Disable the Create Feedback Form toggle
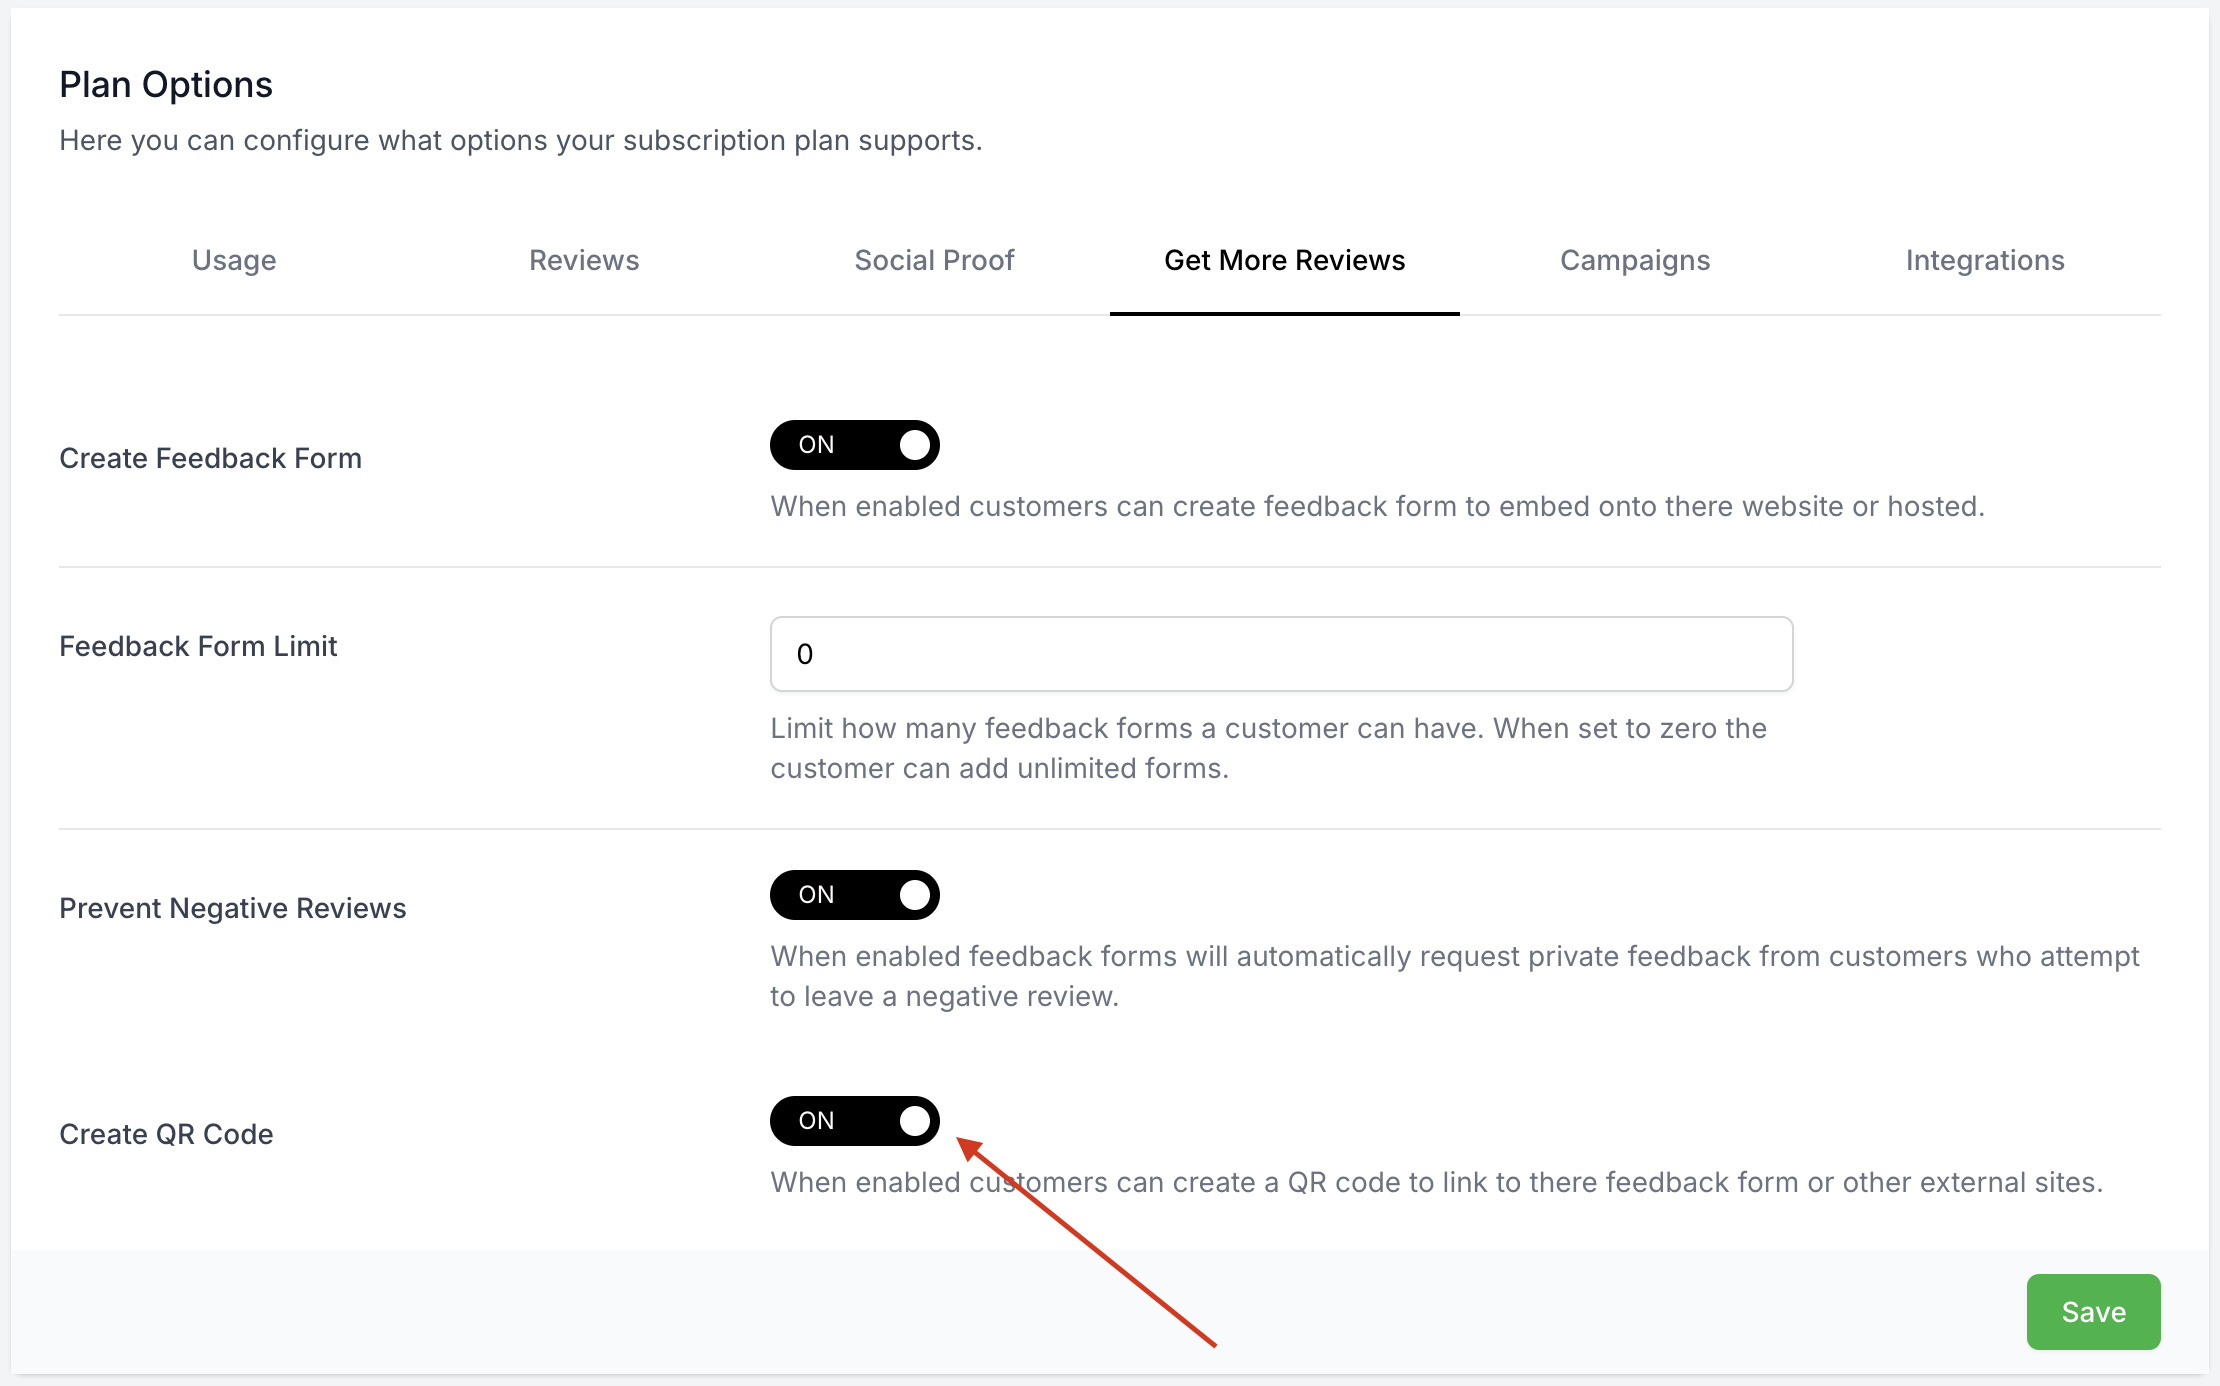 click(854, 445)
